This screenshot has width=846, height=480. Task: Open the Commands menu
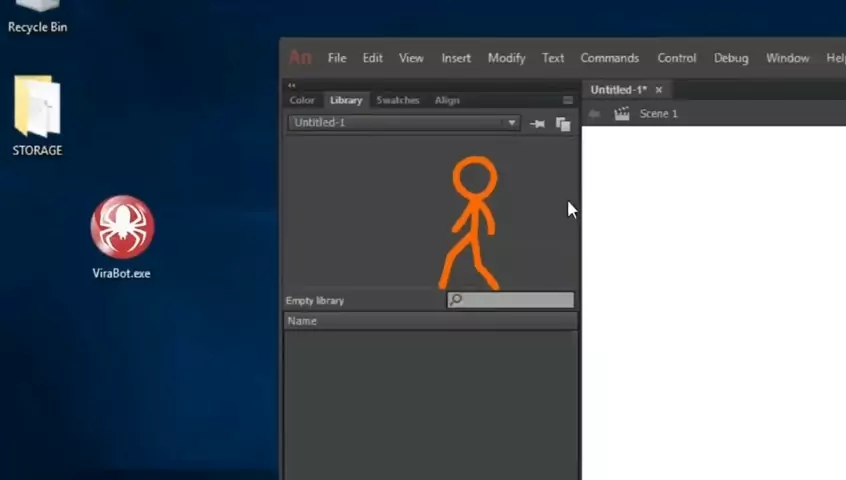point(609,58)
